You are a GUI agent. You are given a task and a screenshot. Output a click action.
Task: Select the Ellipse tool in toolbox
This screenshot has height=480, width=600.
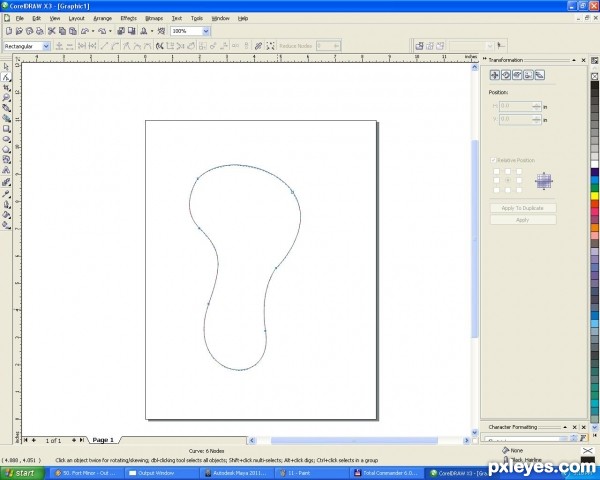[6, 139]
